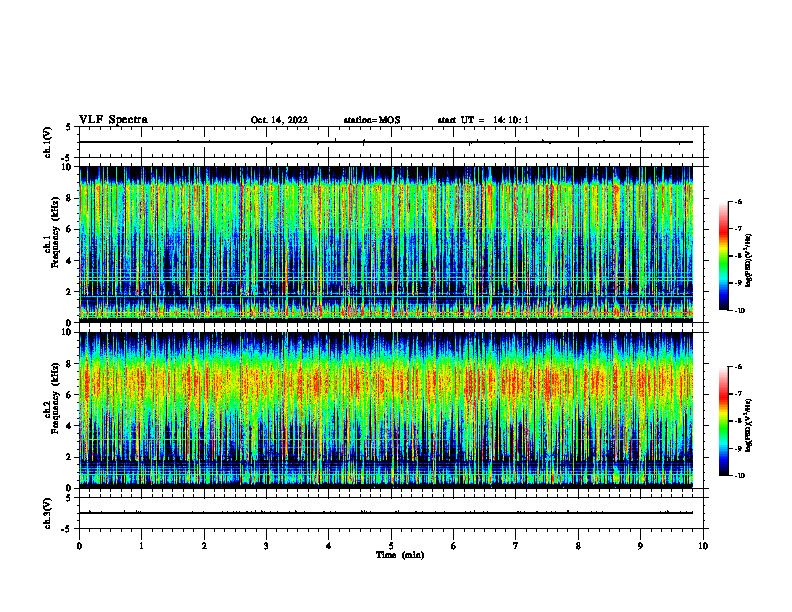Click the "Time (min)" x-axis title
The image size is (792, 612).
point(400,555)
